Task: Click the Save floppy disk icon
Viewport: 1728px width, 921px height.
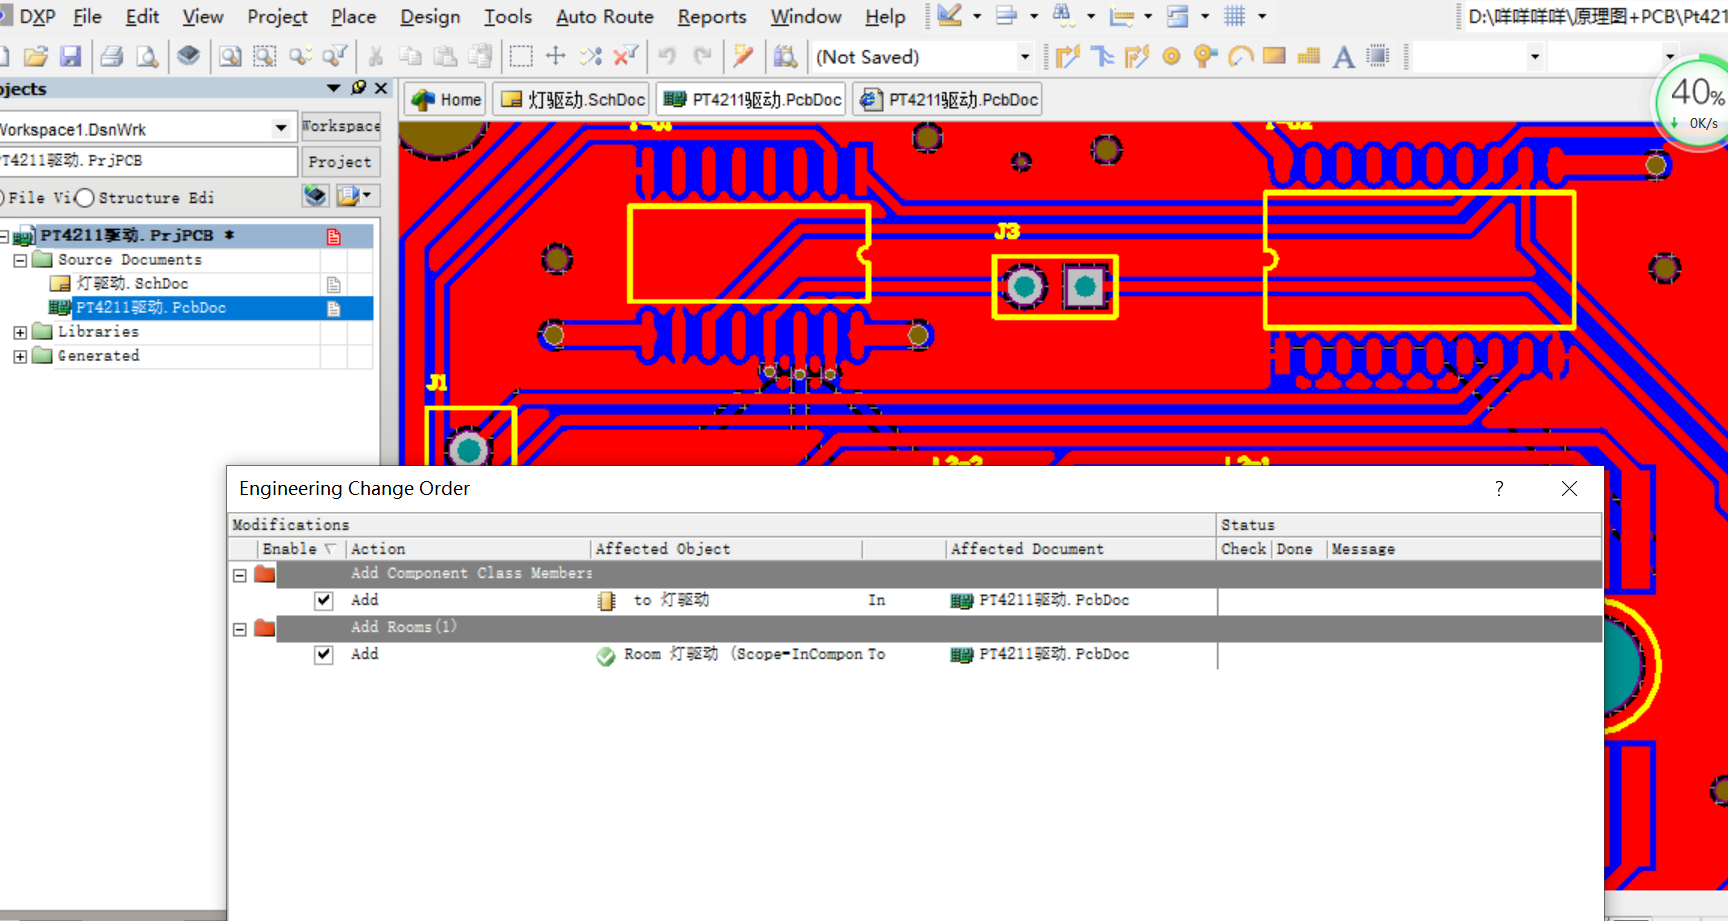Action: coord(70,57)
